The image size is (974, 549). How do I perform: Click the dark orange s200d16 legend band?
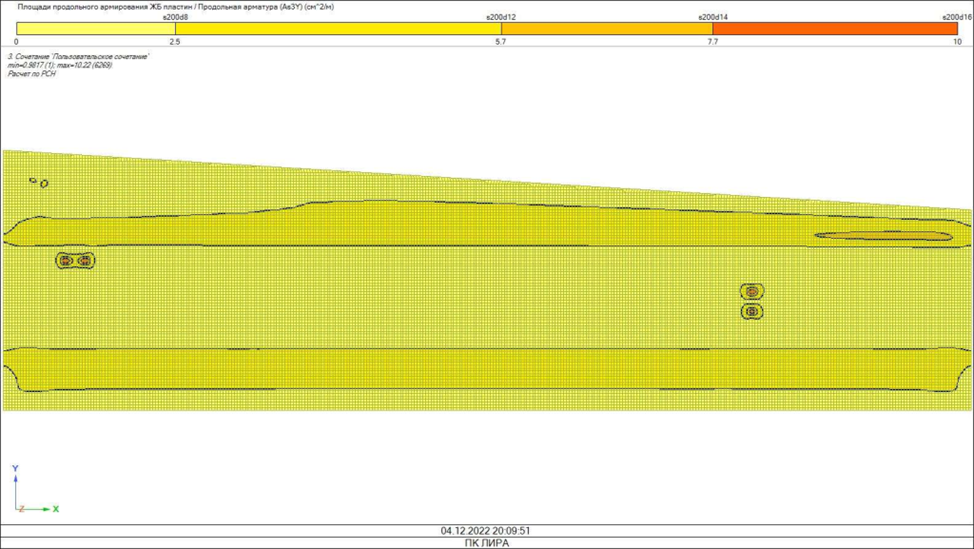pos(834,30)
